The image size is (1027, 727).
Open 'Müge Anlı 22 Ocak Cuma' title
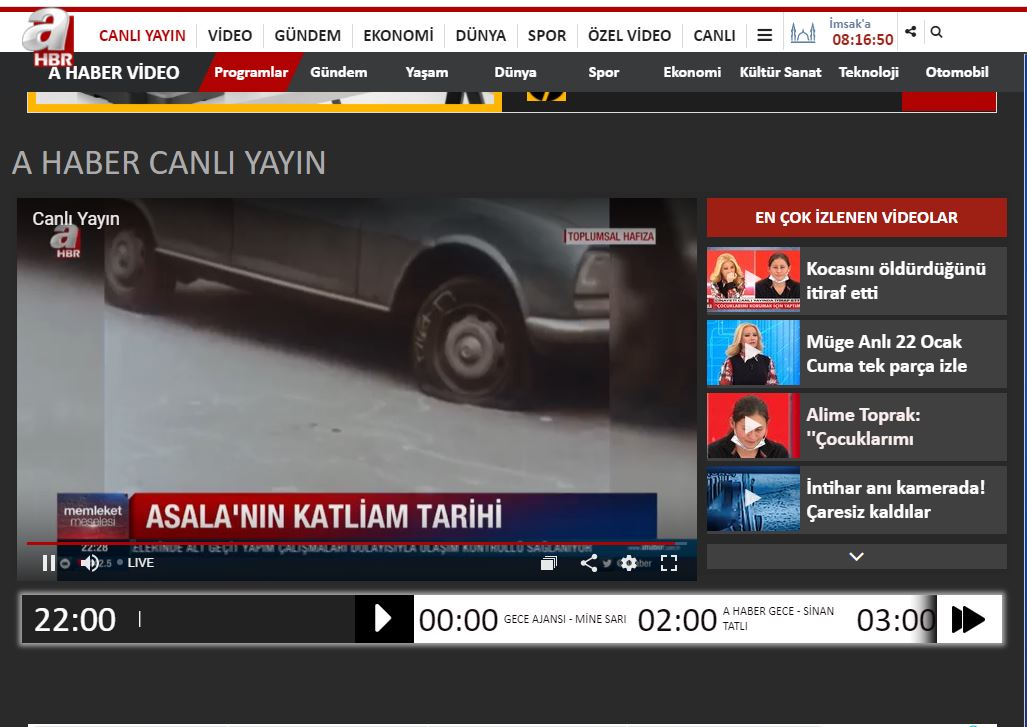click(x=886, y=354)
